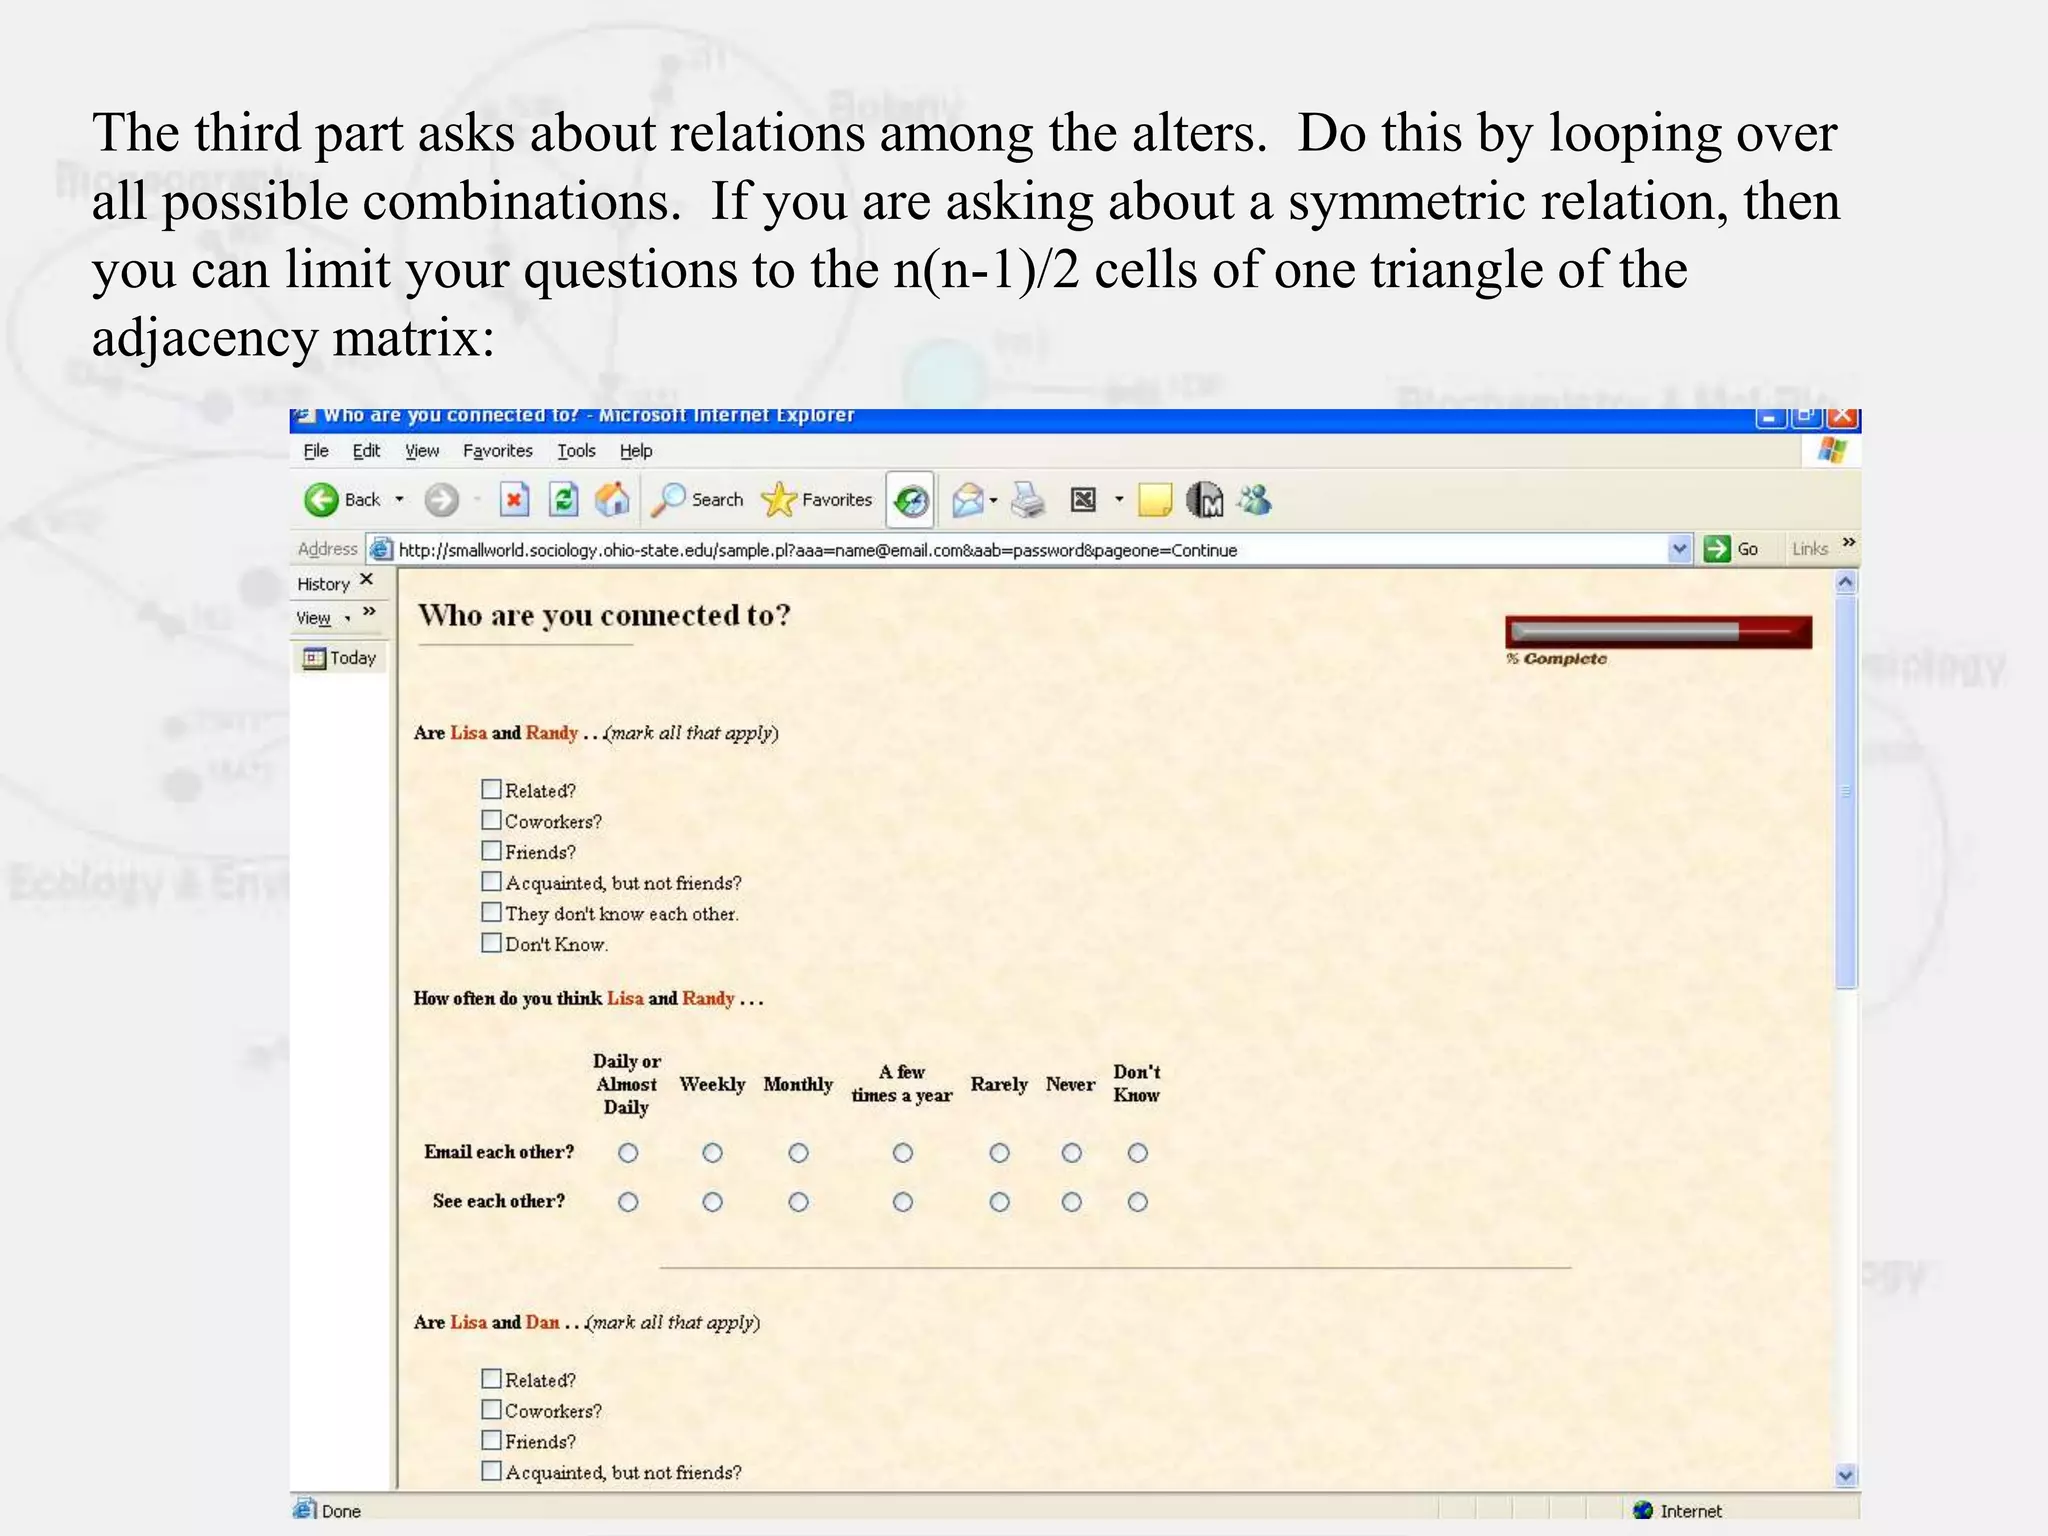
Task: Open the Help menu
Action: [635, 451]
